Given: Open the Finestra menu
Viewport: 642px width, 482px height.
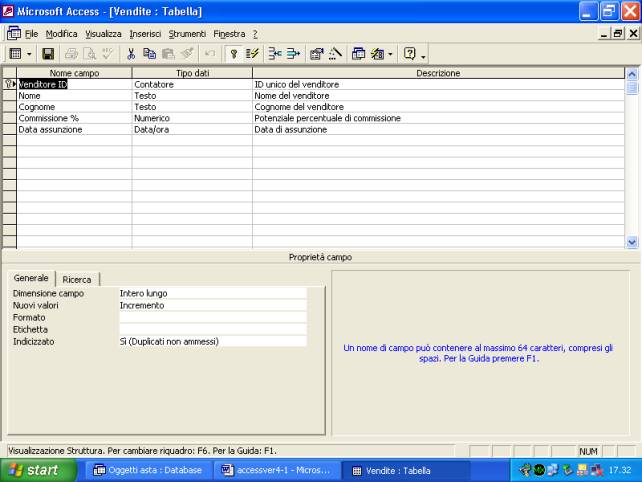Looking at the screenshot, I should (229, 34).
